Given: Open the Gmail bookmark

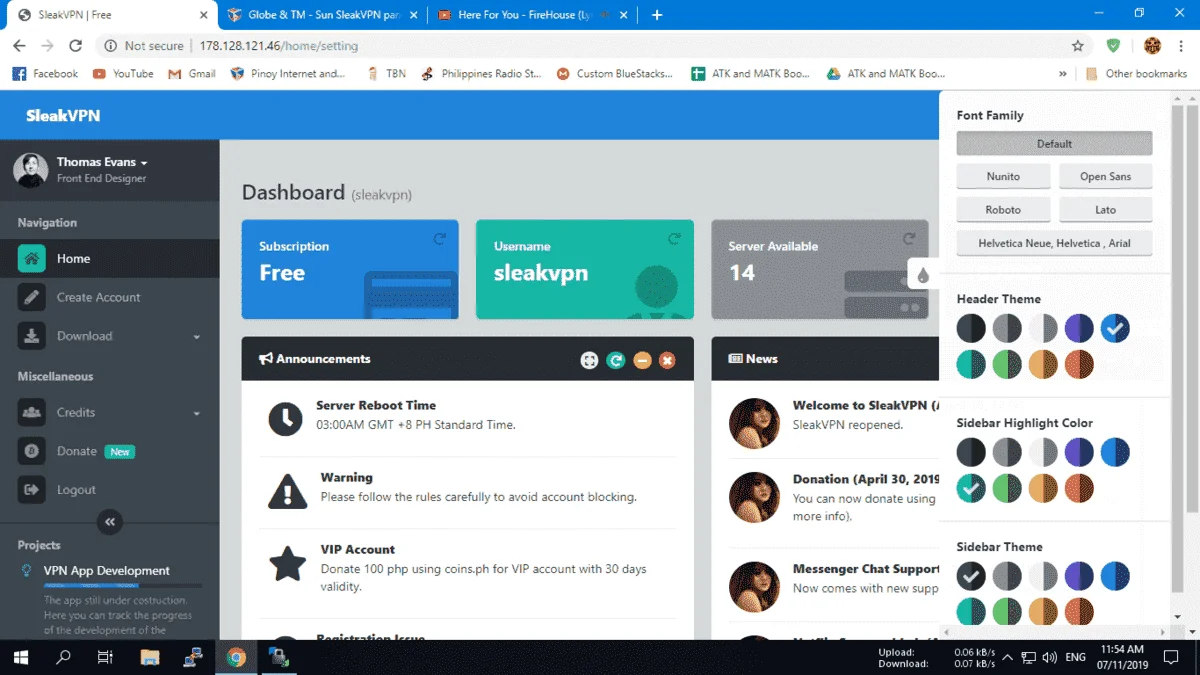Looking at the screenshot, I should click(192, 73).
